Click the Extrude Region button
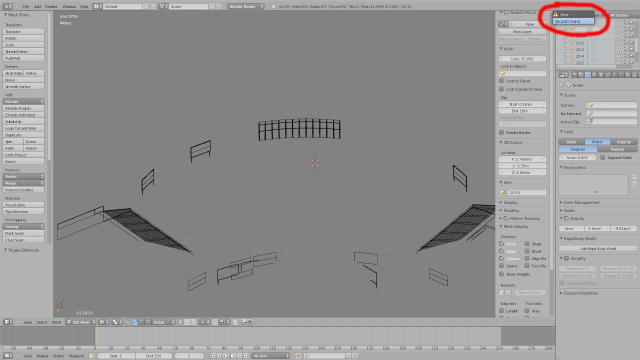This screenshot has height=360, width=640. (x=24, y=108)
